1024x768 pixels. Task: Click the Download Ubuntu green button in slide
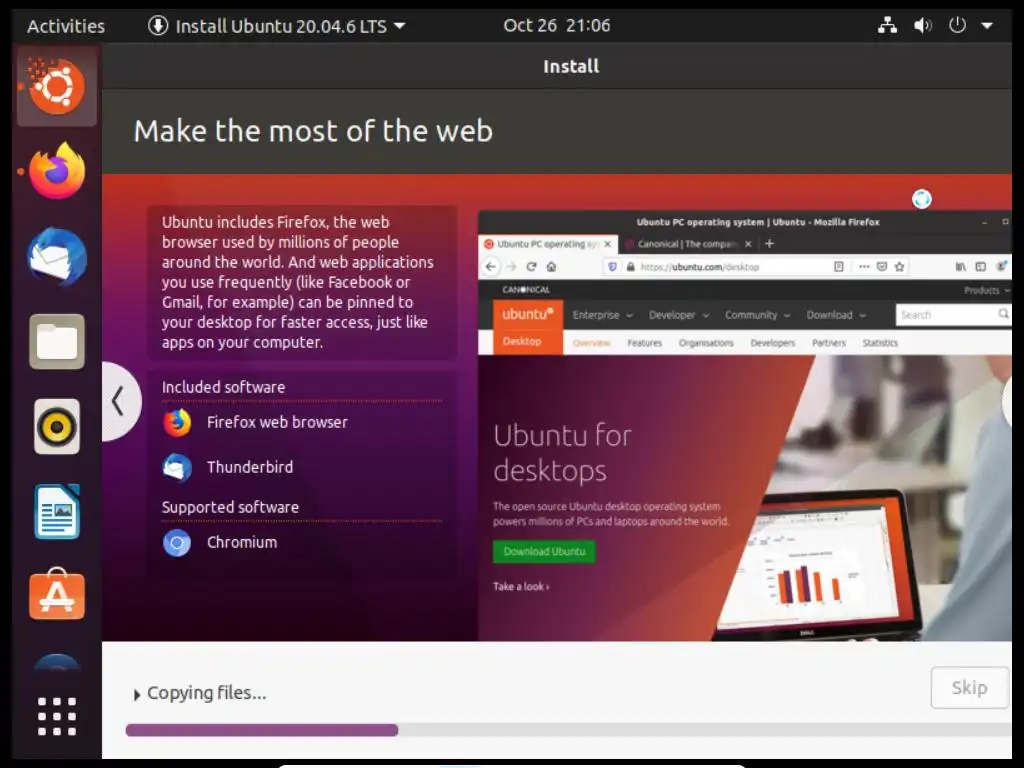tap(544, 551)
